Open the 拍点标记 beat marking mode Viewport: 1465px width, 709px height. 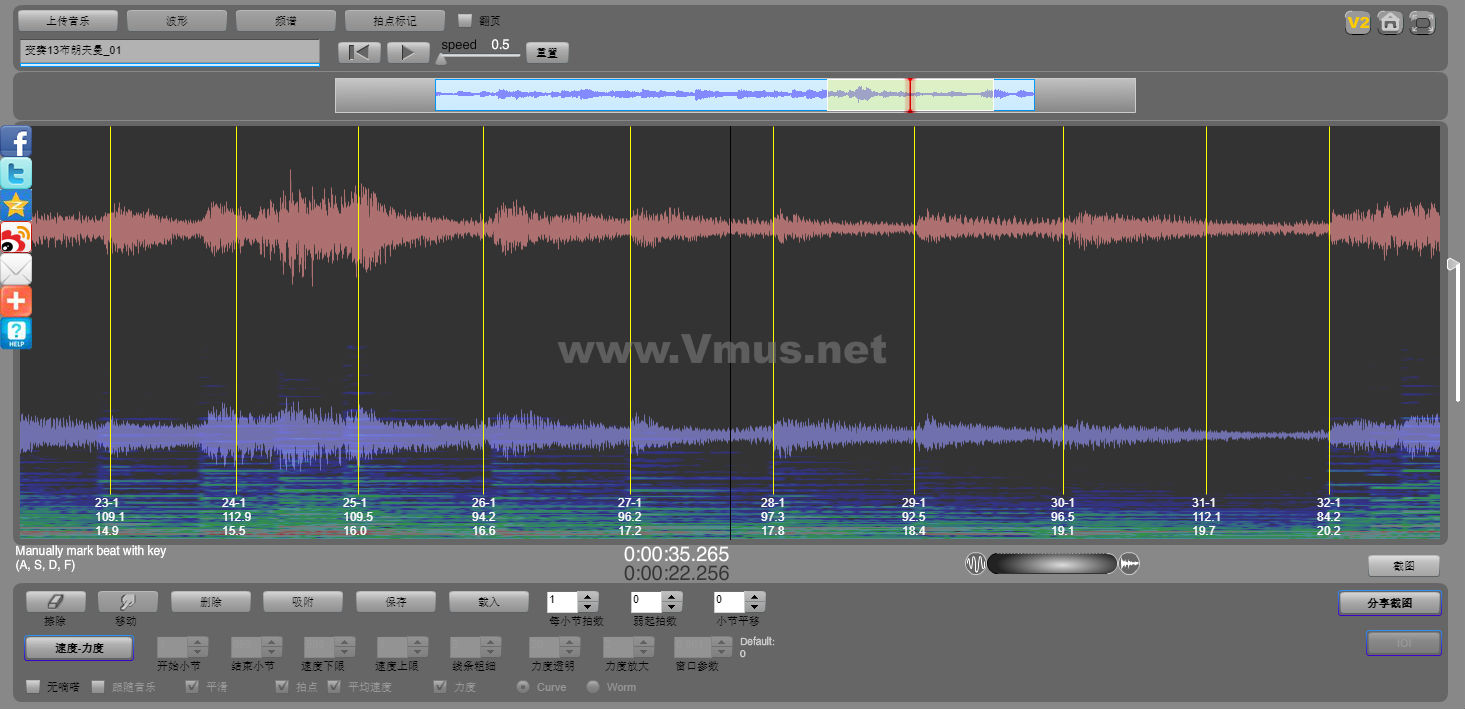[x=395, y=20]
